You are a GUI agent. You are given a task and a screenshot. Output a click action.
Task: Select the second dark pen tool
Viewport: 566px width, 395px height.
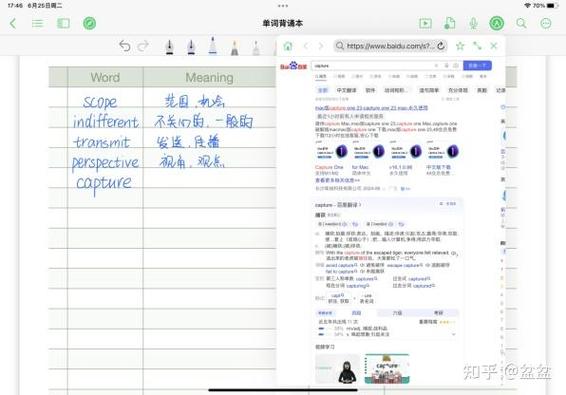tap(191, 47)
